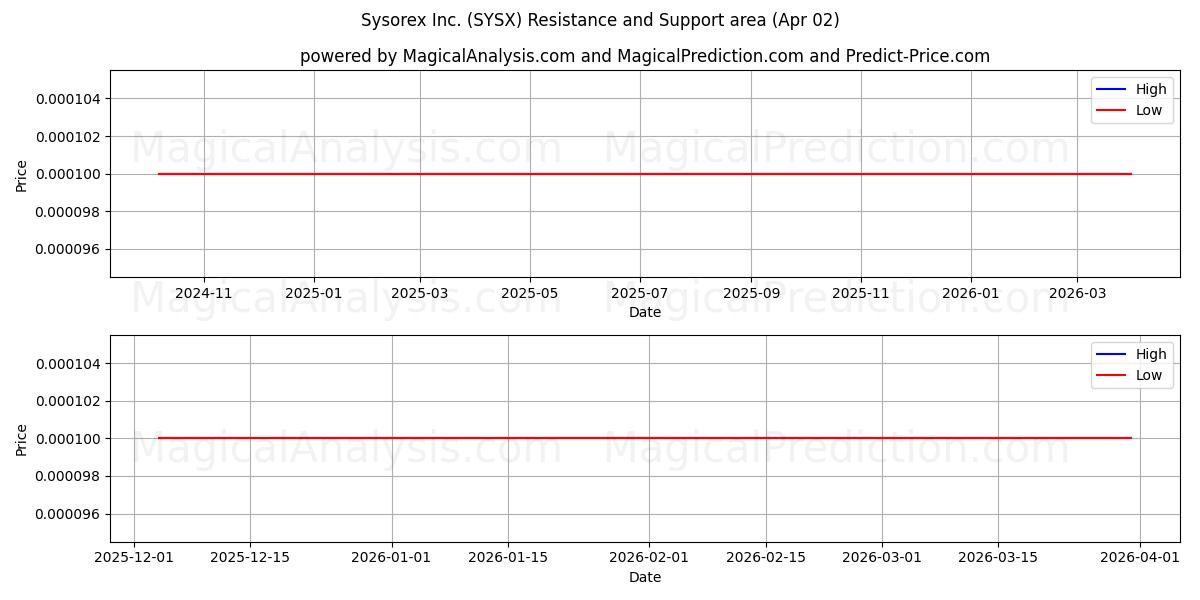Click the 2026-01 date tick on top chart
1200x600 pixels.
971,294
